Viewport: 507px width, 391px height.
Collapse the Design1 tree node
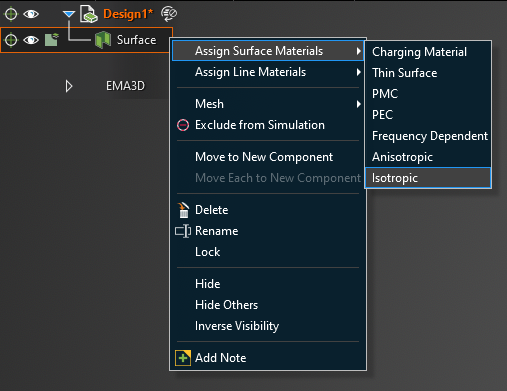(x=69, y=14)
